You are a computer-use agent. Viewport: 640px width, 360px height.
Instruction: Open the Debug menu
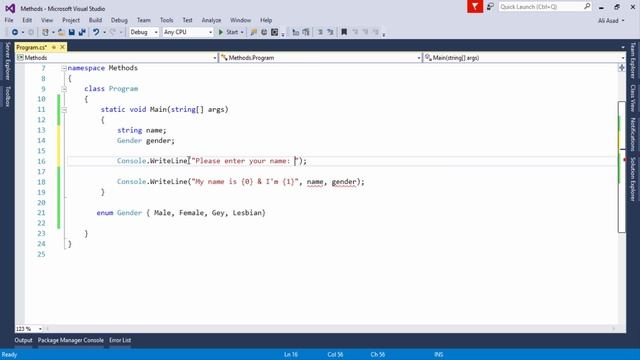[119, 20]
